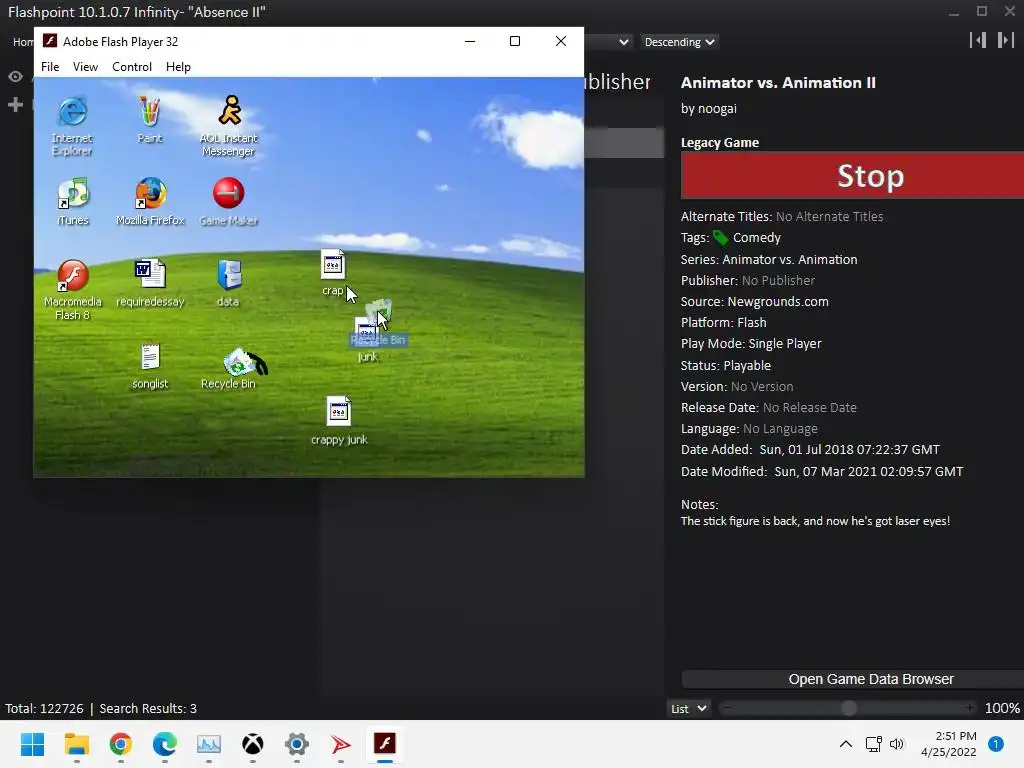
Task: Select the Game Maker icon
Action: [229, 193]
